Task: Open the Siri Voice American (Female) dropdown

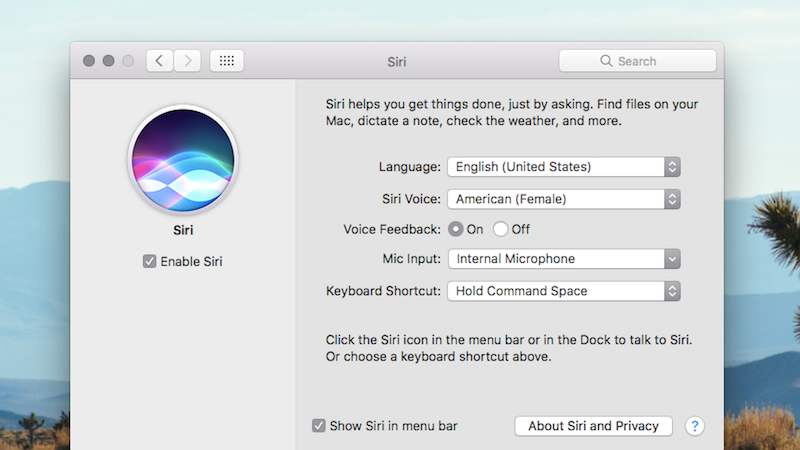Action: click(x=564, y=199)
